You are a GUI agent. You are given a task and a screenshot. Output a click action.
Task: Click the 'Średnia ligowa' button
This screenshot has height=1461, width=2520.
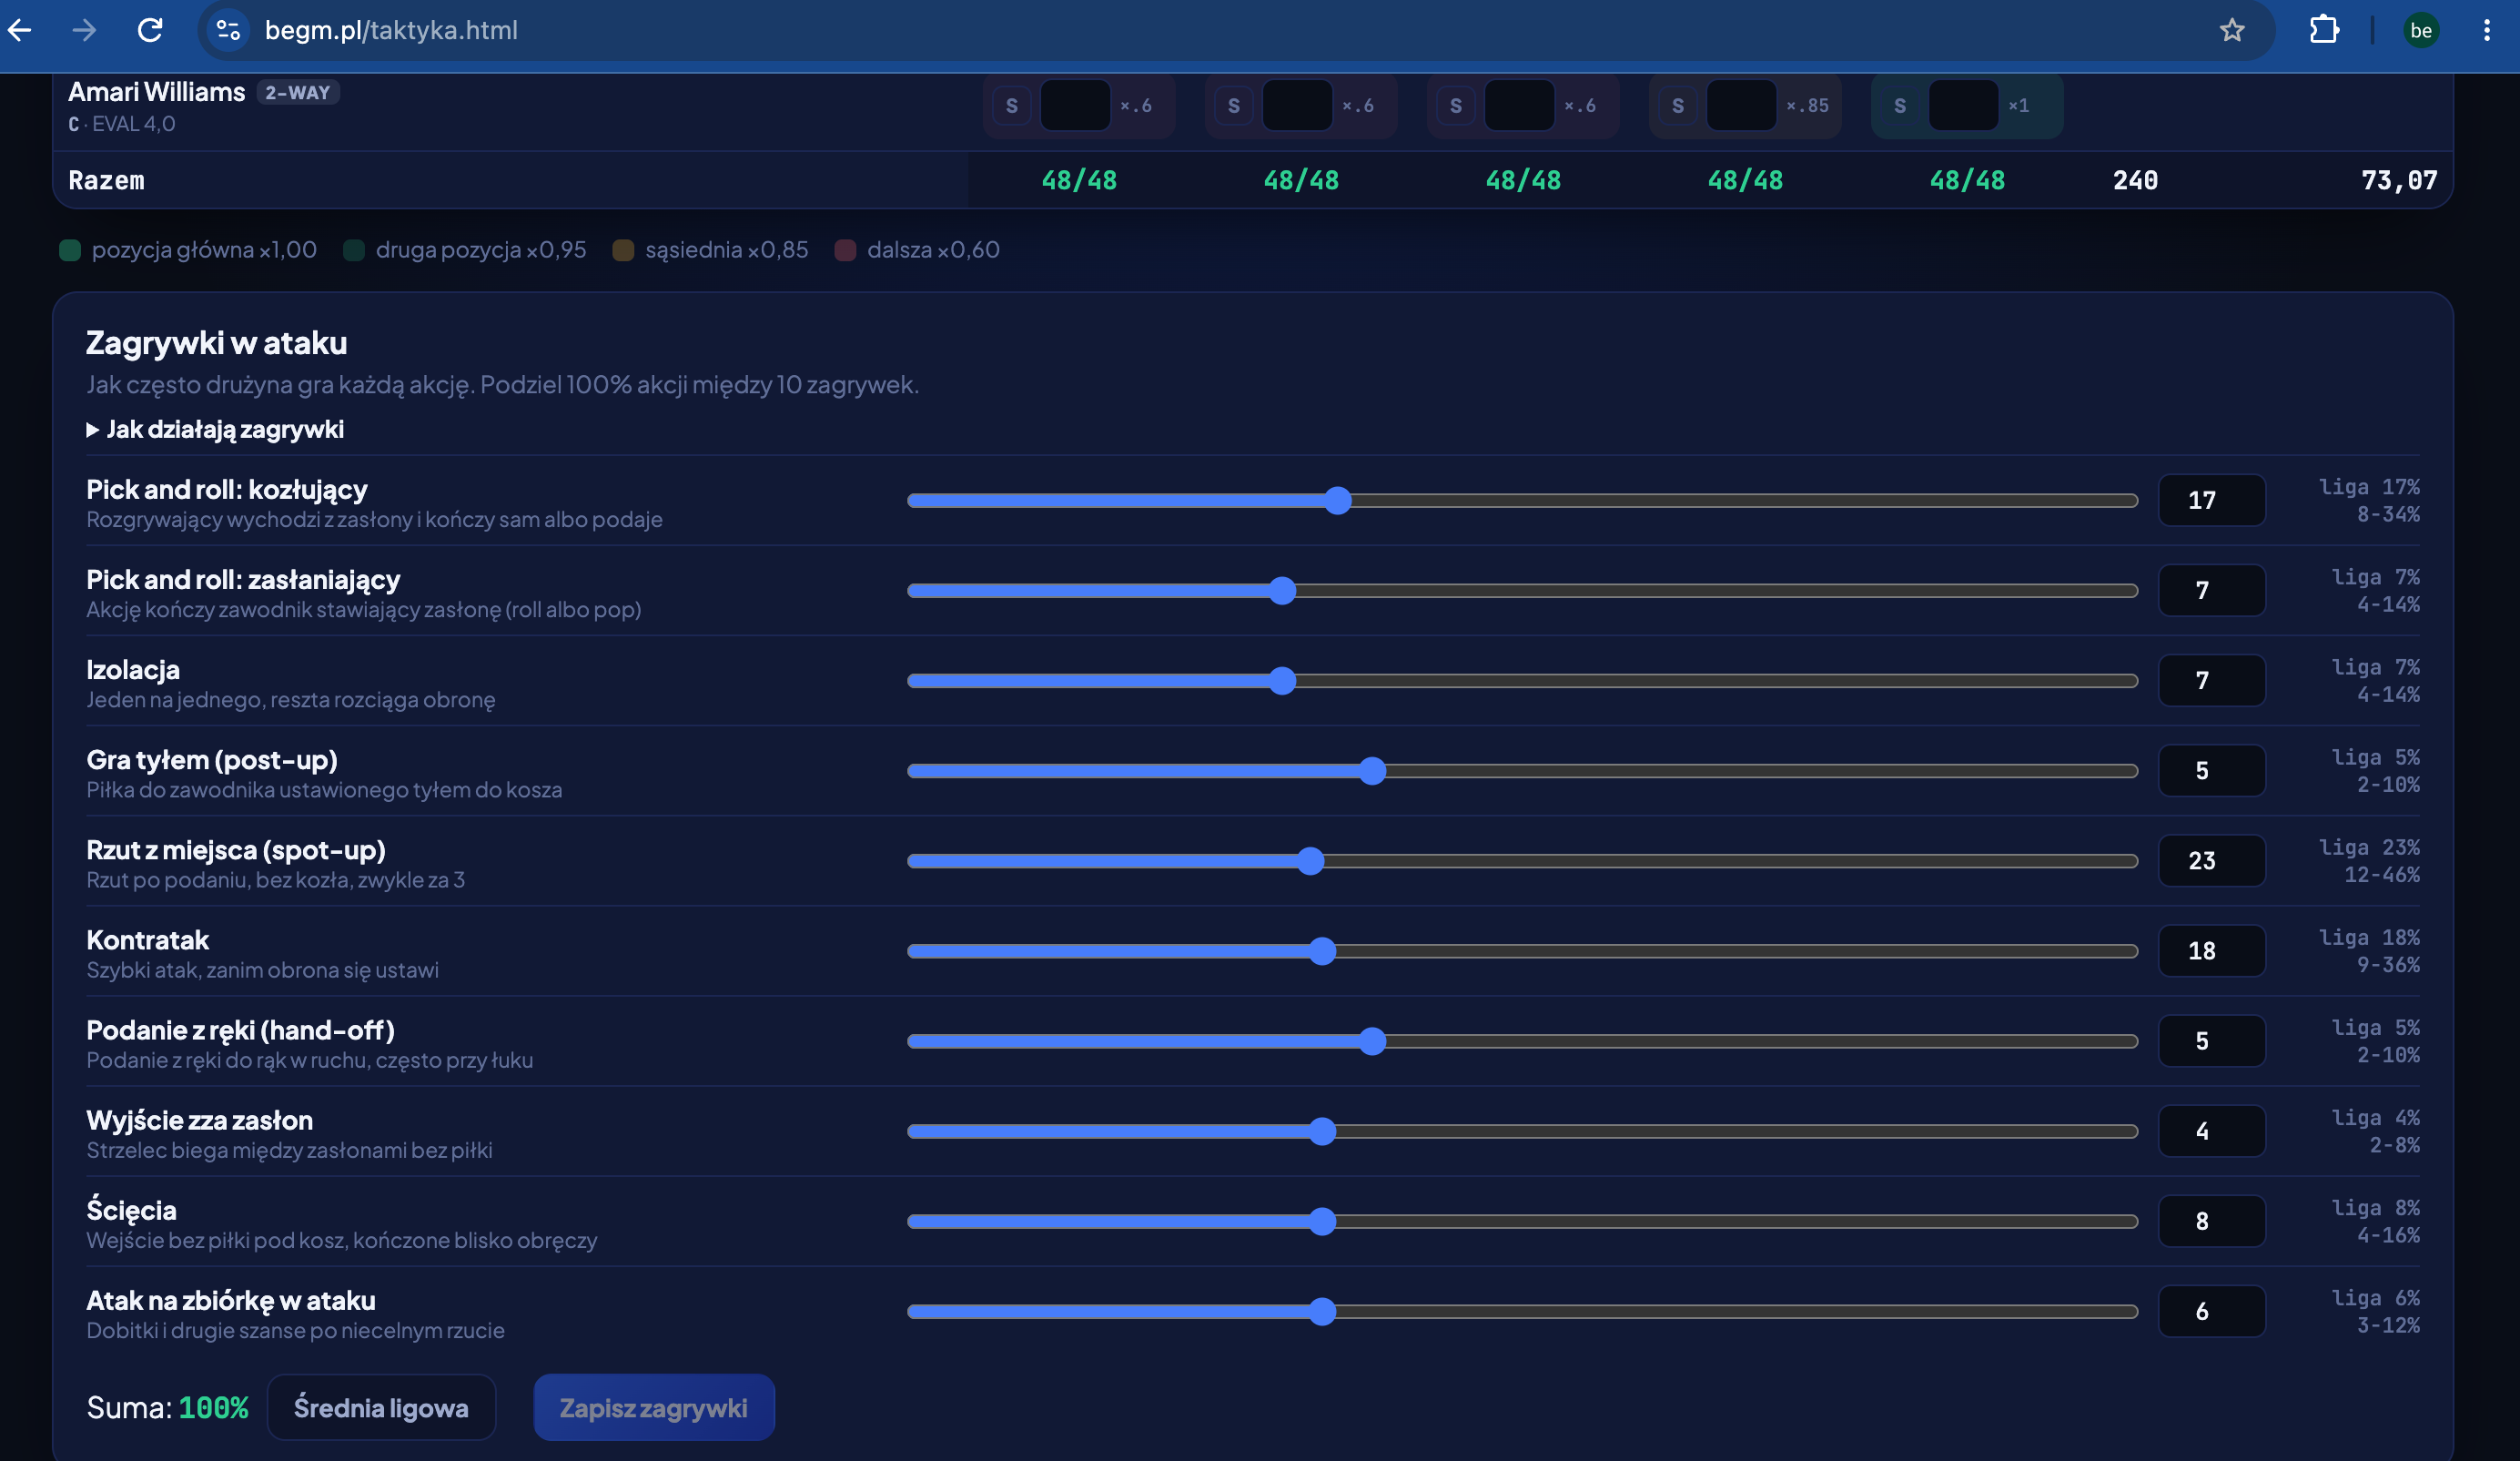coord(381,1407)
